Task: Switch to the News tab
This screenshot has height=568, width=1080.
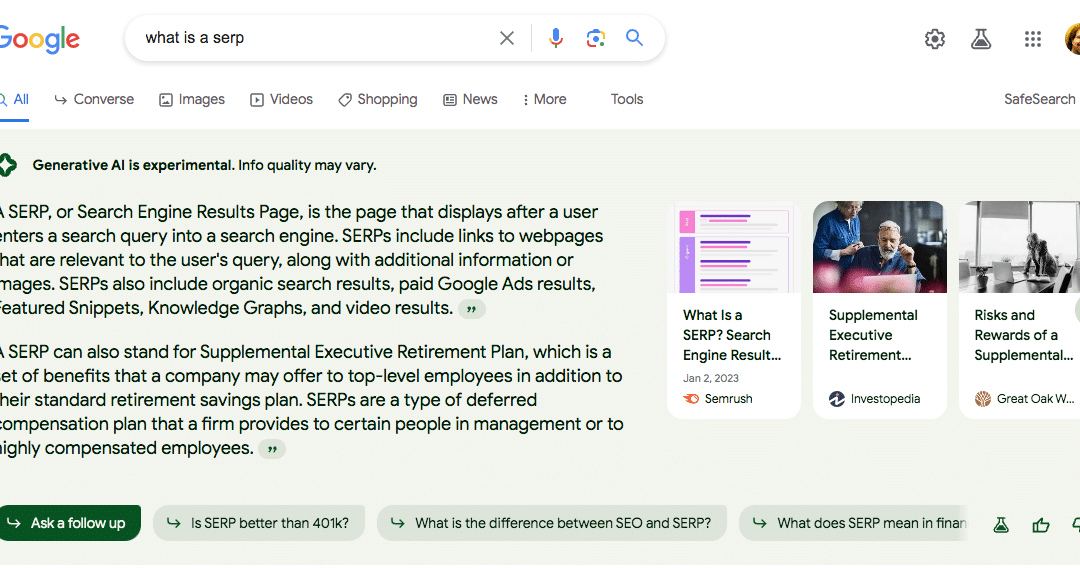Action: coord(470,99)
